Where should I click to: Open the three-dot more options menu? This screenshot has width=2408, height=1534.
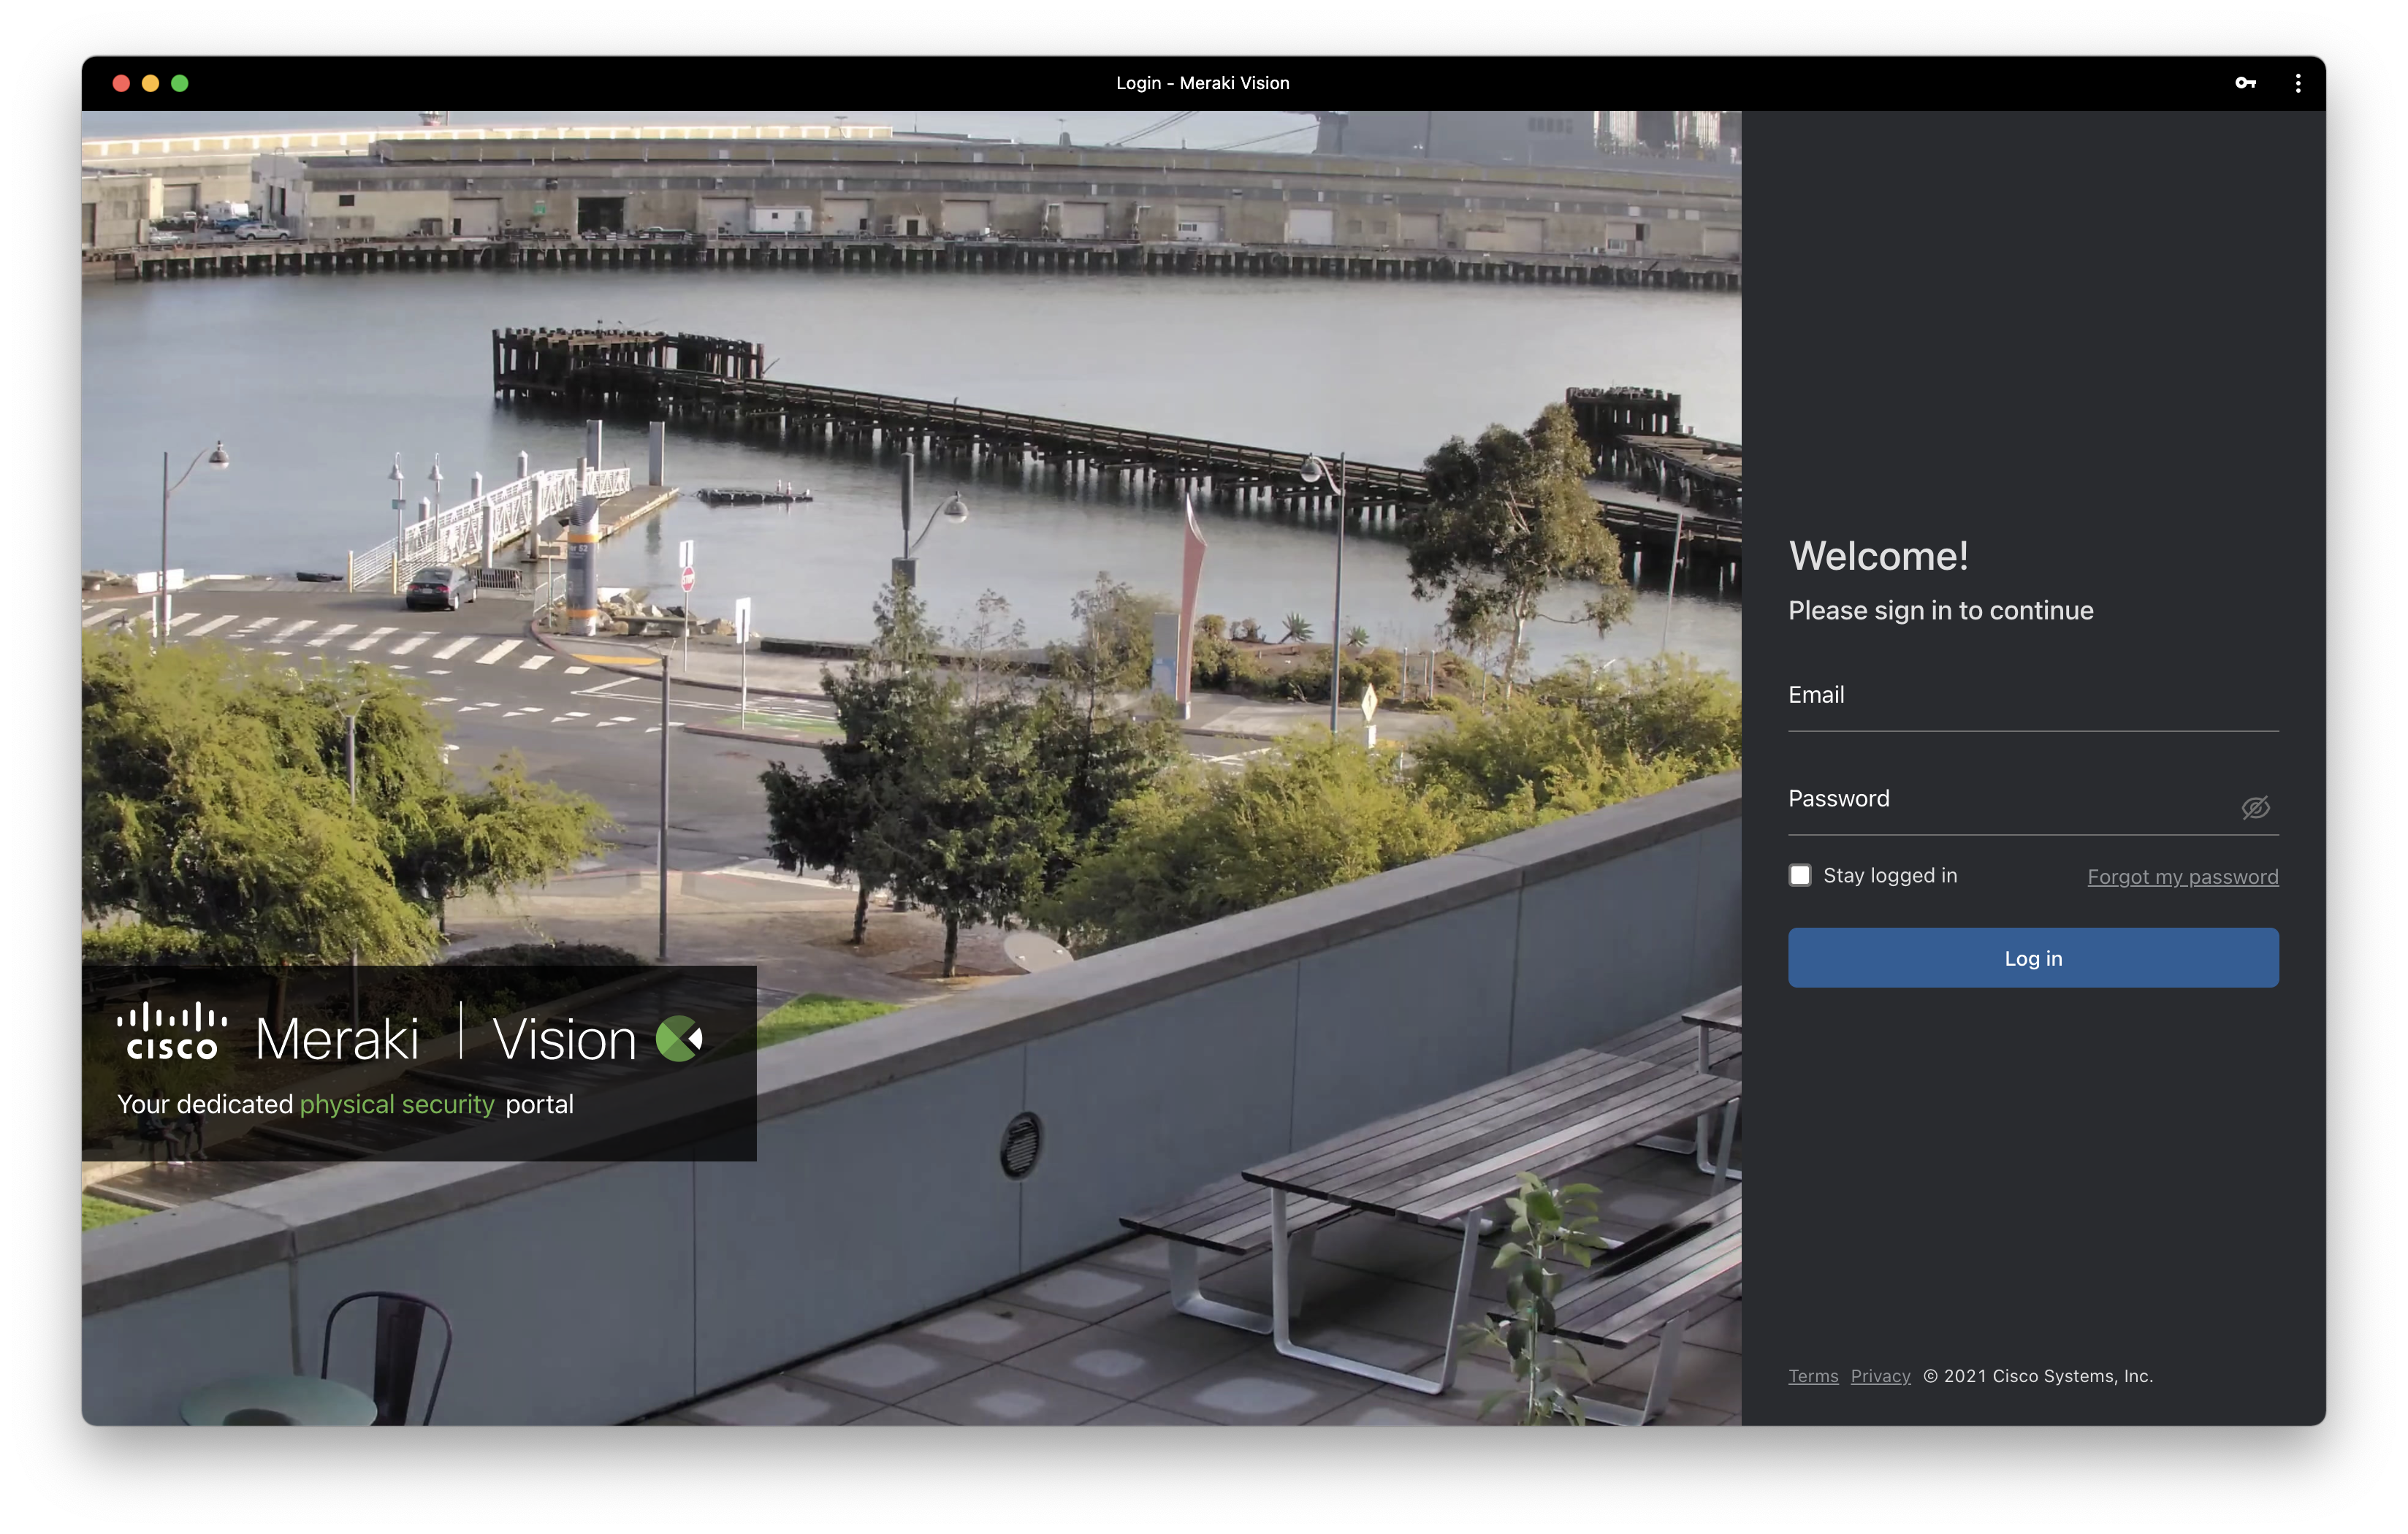click(x=2298, y=83)
